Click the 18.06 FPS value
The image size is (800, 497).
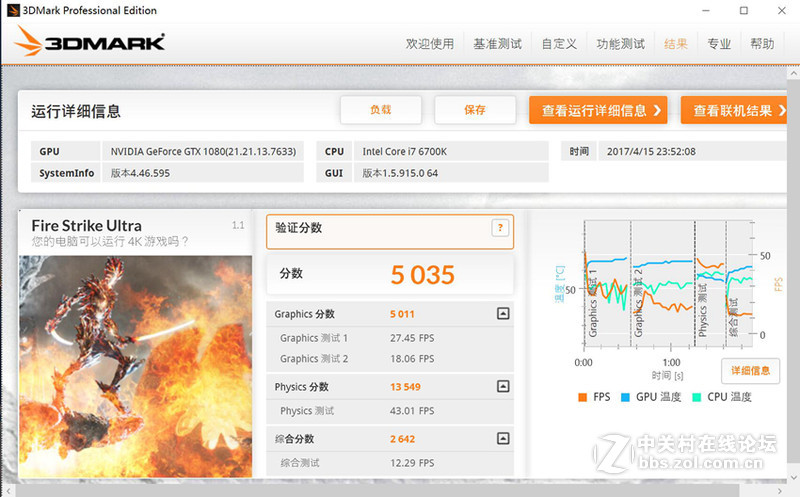click(412, 359)
